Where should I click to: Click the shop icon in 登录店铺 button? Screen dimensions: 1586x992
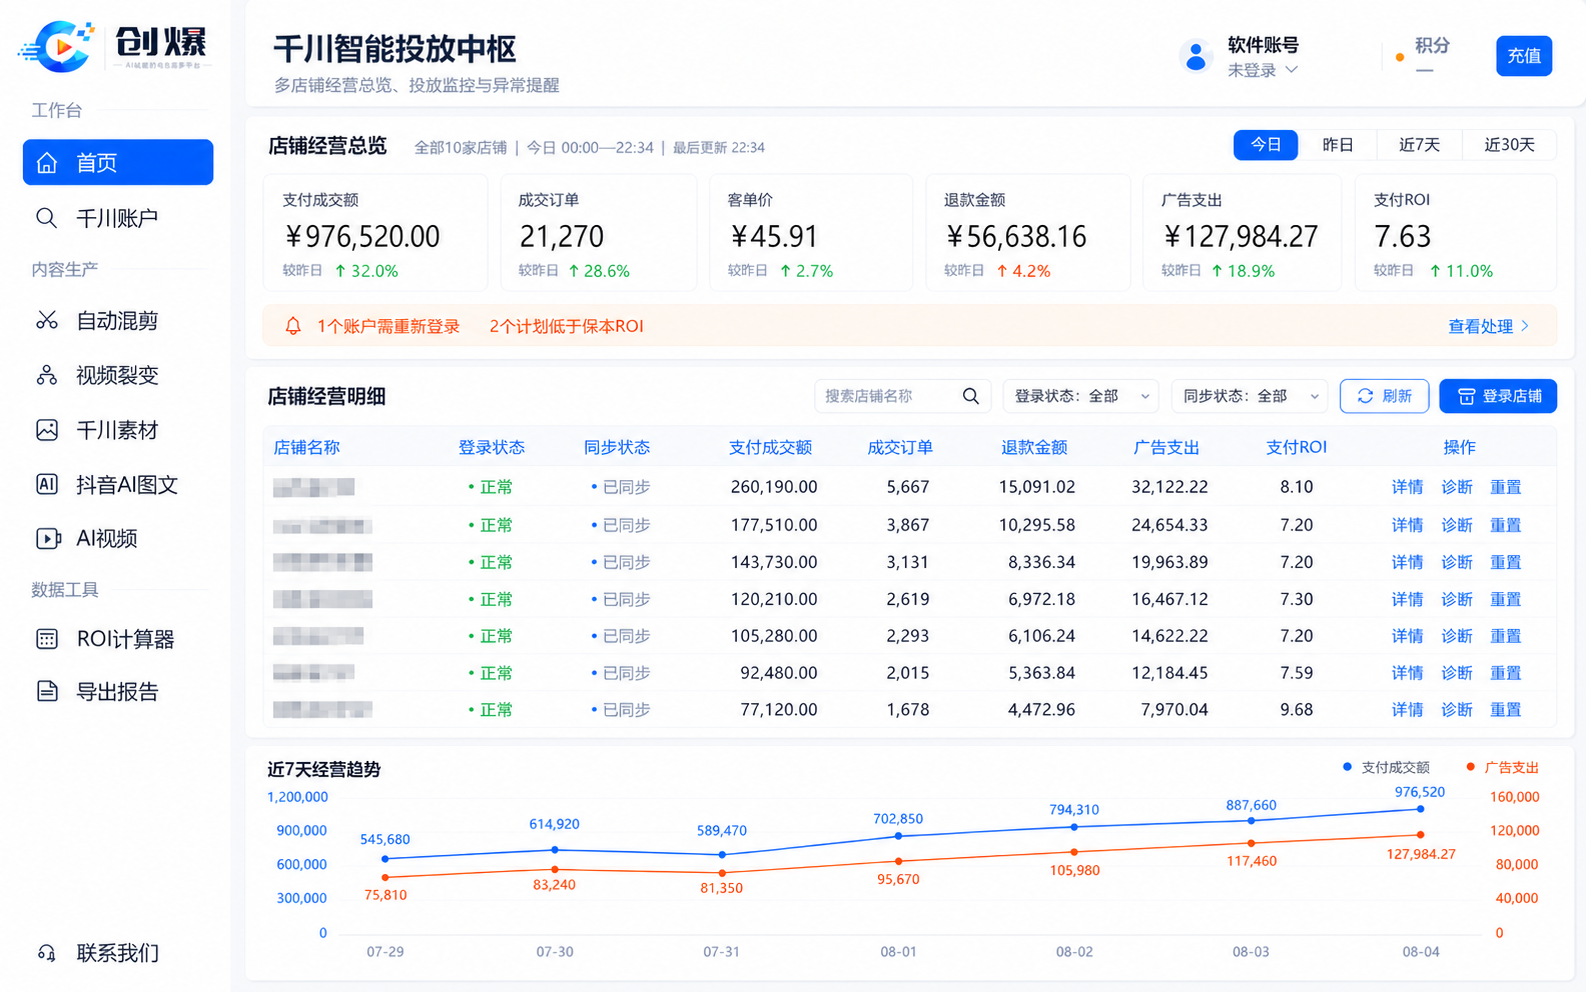click(1466, 396)
